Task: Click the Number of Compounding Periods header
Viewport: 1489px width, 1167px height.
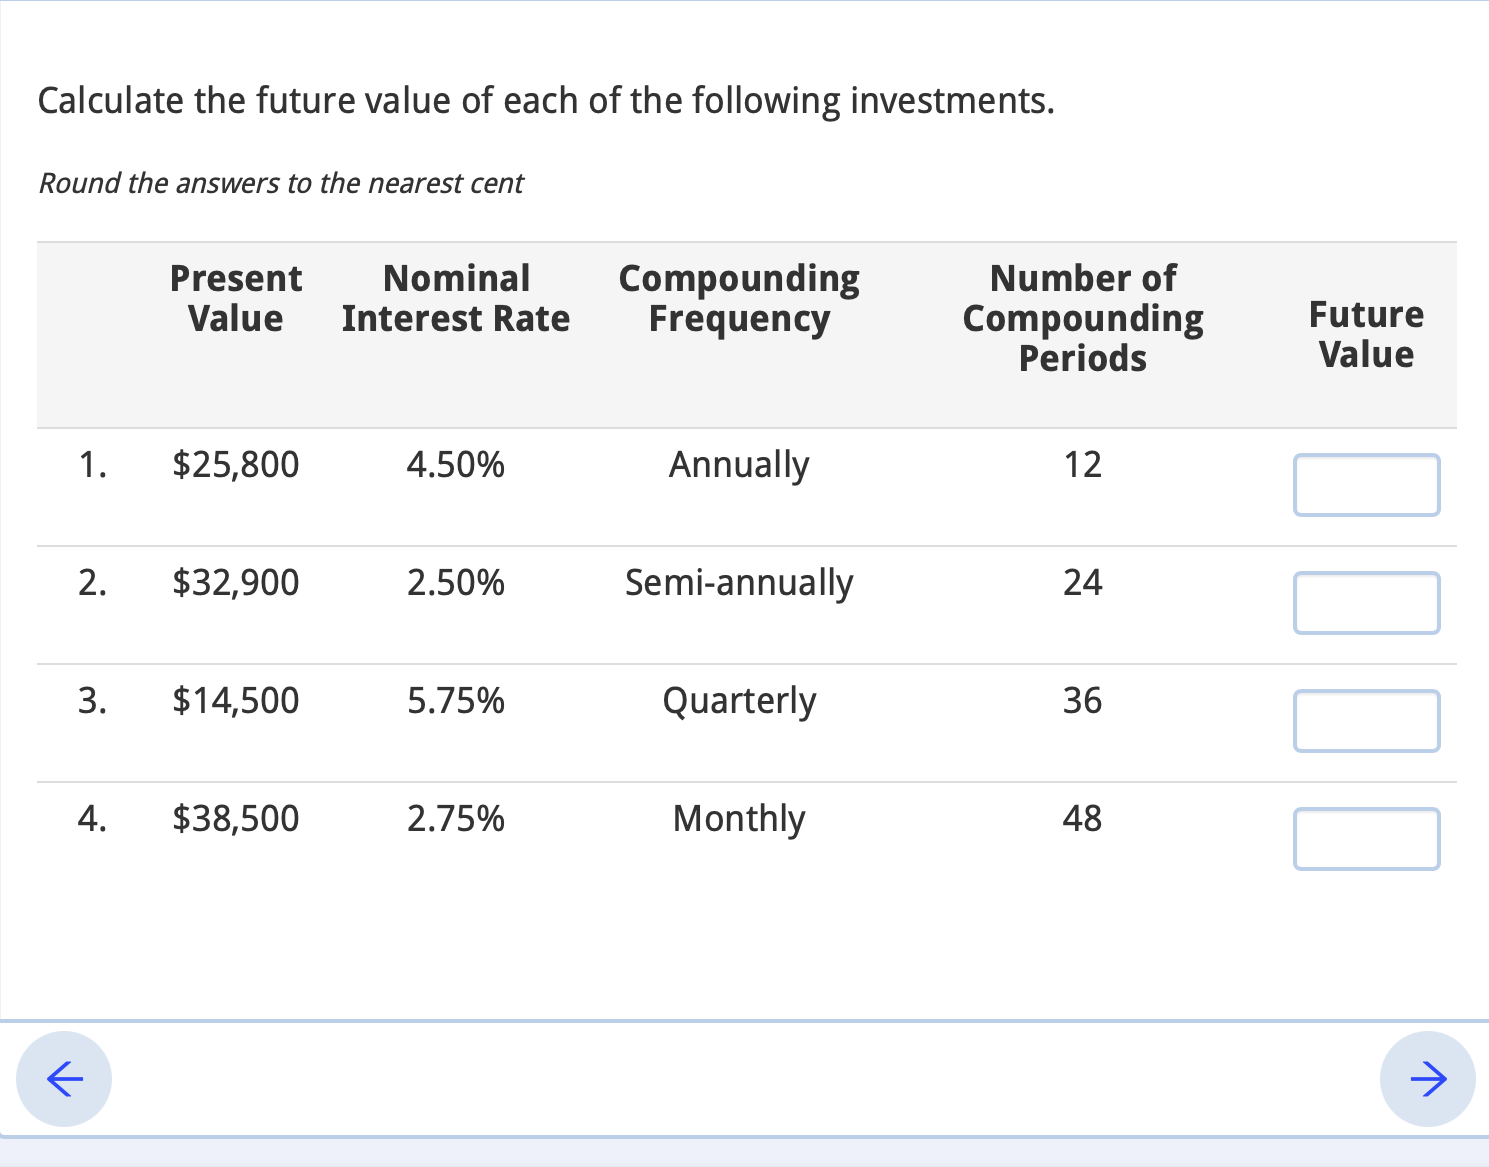Action: 1083,317
